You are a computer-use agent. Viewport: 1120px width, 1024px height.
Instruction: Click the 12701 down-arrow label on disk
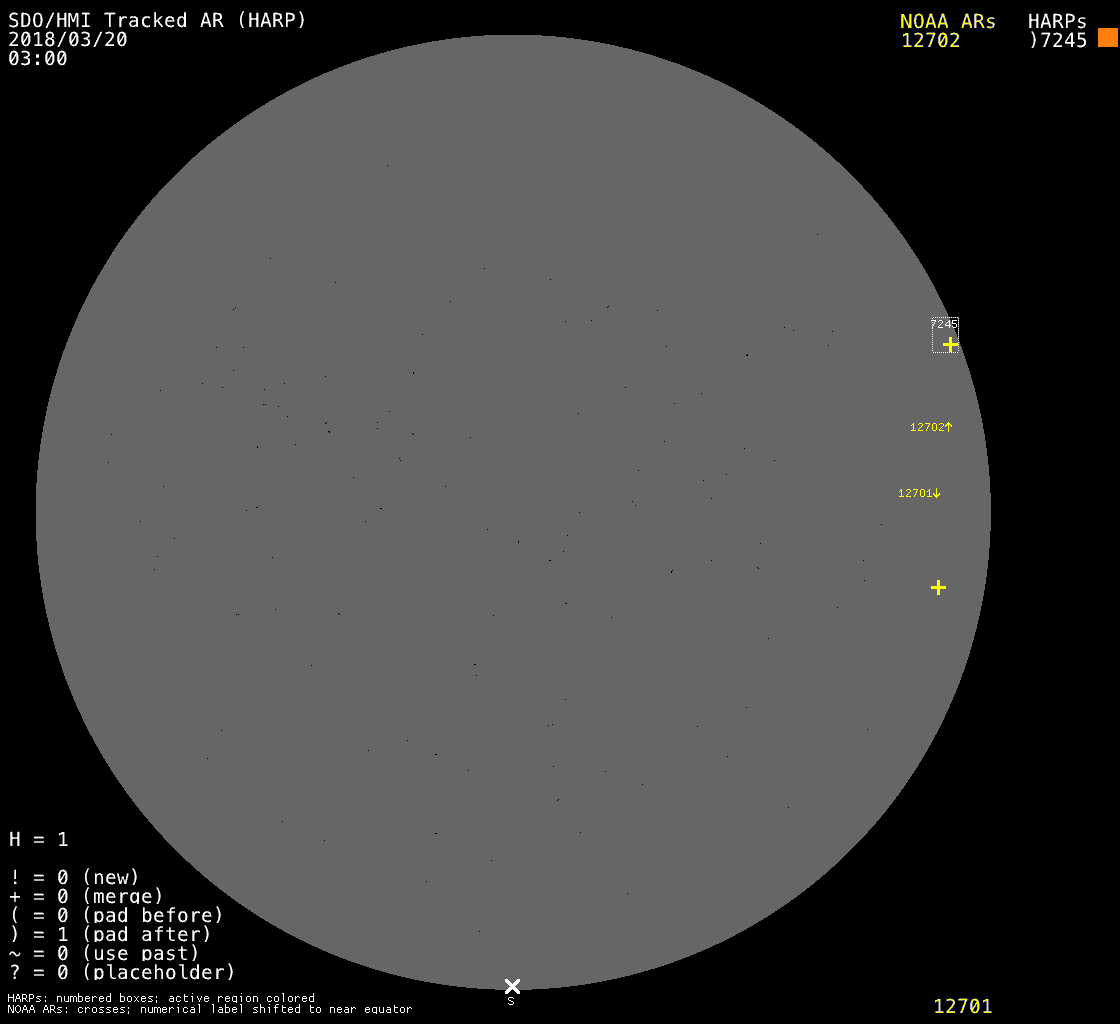pyautogui.click(x=919, y=493)
